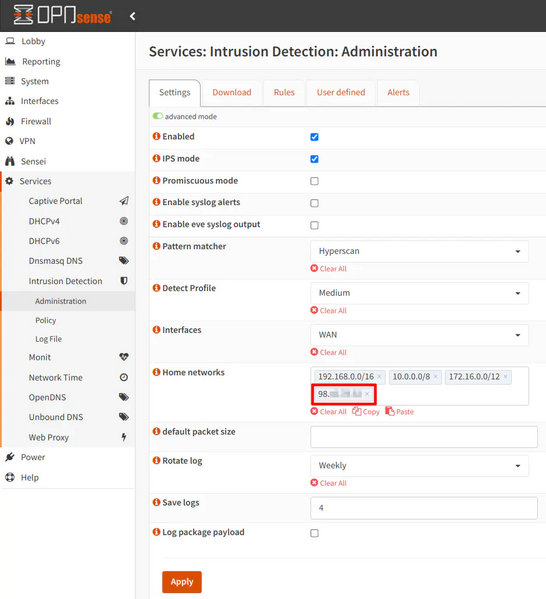Show help for Save logs info icon

[x=156, y=502]
